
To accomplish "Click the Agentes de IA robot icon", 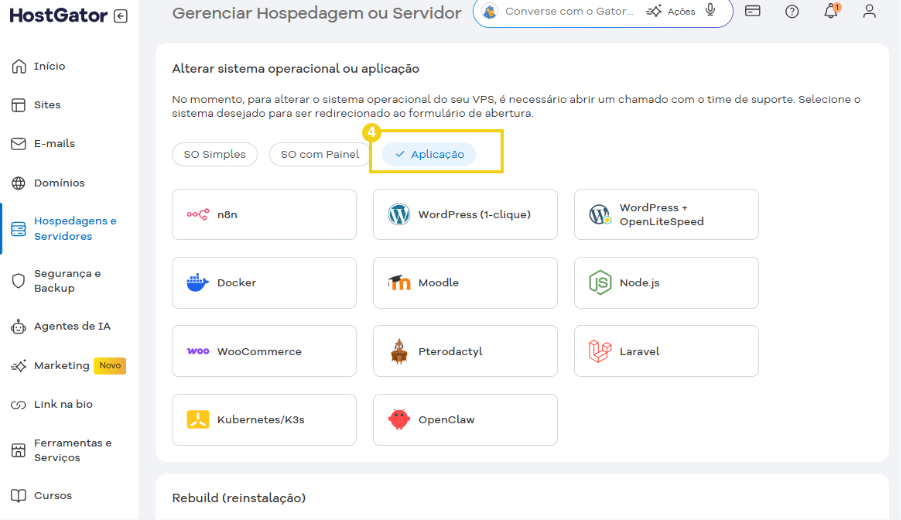I will click(18, 326).
